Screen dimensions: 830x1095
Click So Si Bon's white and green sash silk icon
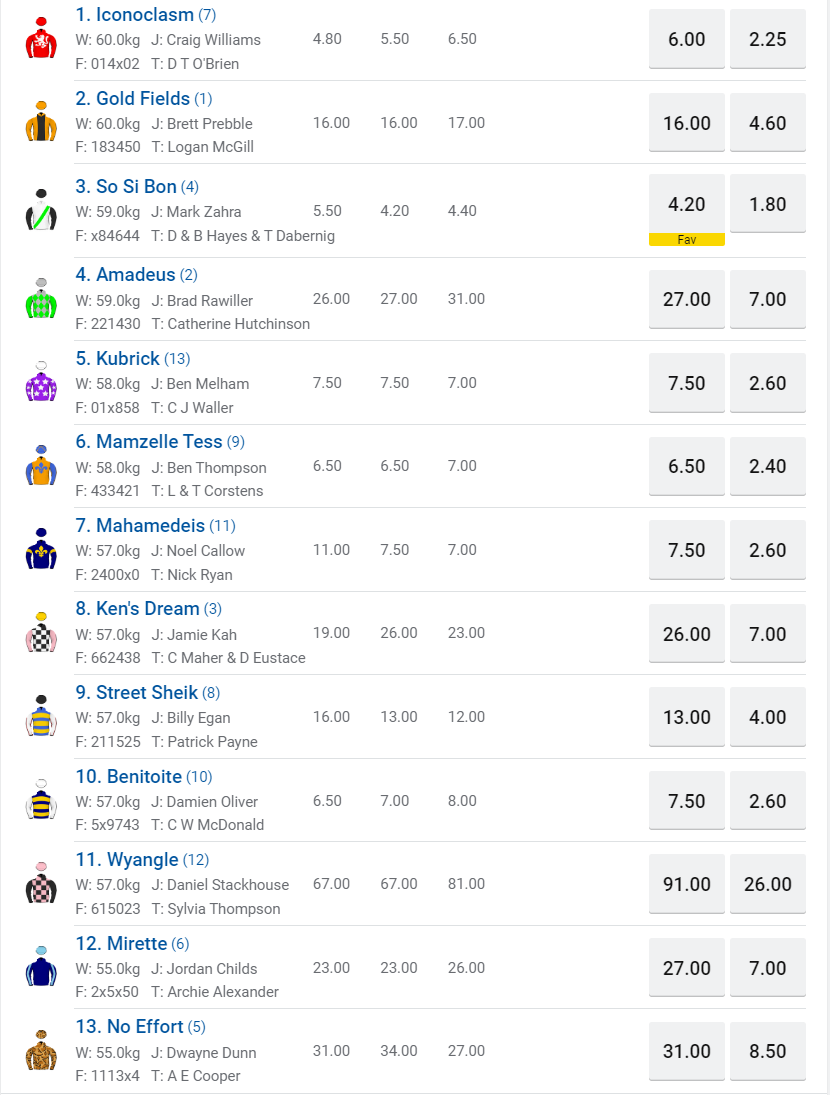pyautogui.click(x=41, y=210)
